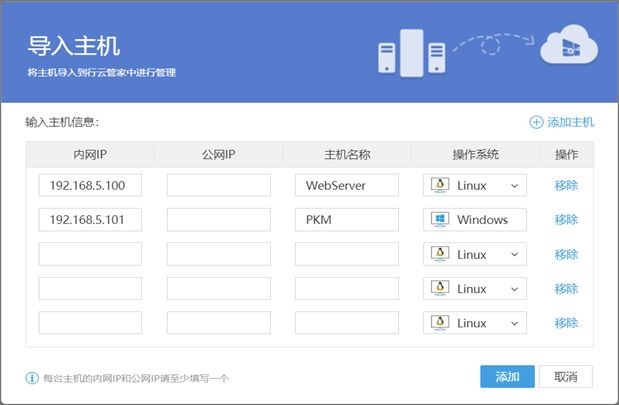Click 移除 link for the PKM row

(566, 220)
